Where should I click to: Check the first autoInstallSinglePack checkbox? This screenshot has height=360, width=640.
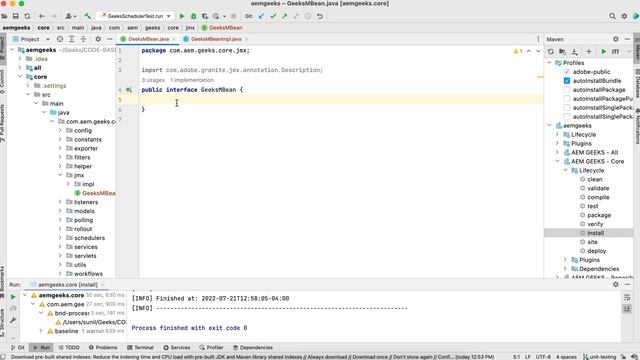[x=567, y=107]
